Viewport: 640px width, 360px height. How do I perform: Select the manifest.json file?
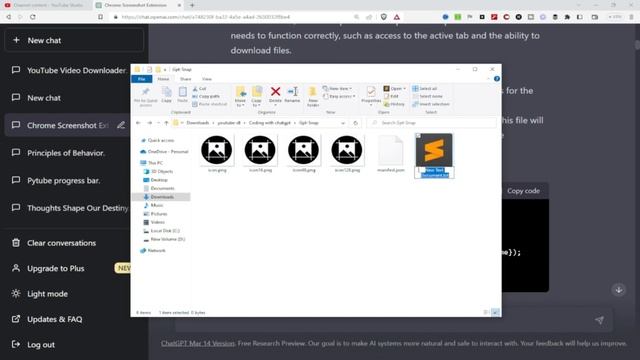pos(391,153)
